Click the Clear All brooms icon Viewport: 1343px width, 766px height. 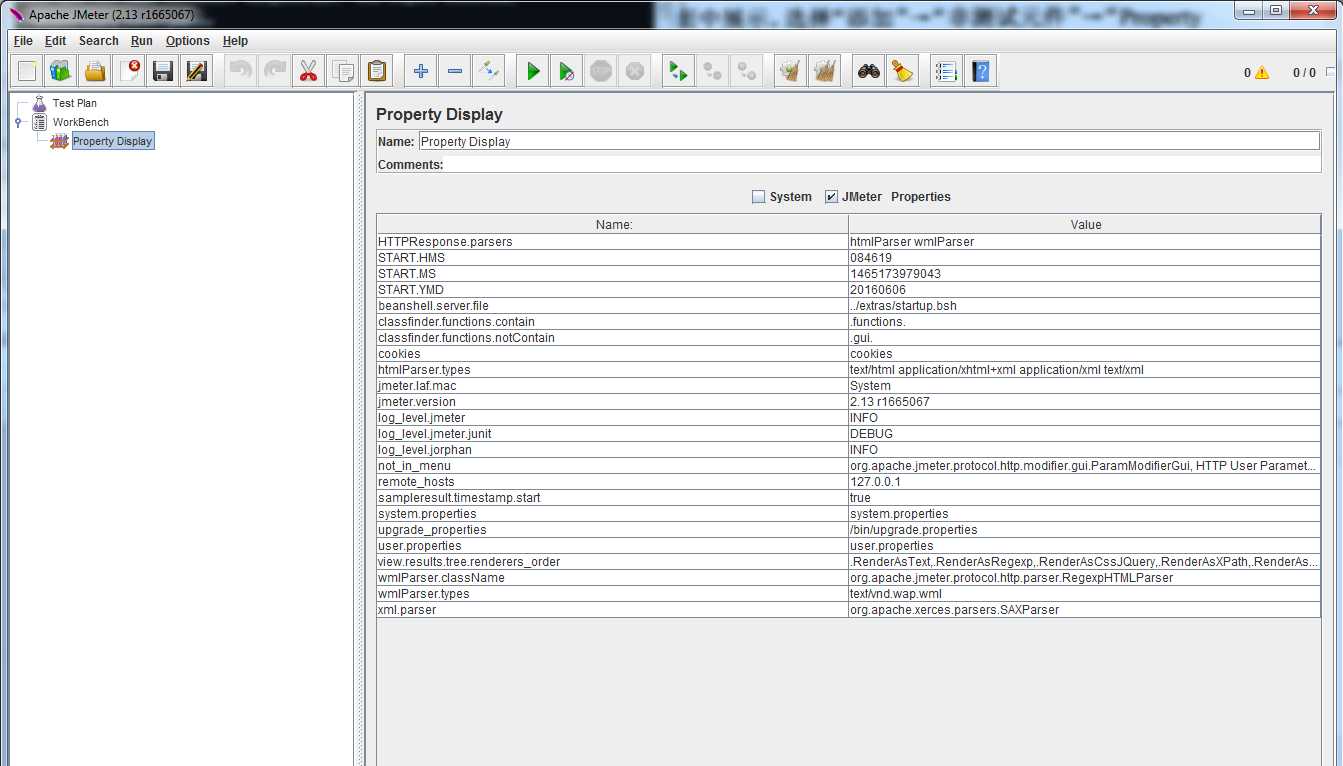point(825,71)
